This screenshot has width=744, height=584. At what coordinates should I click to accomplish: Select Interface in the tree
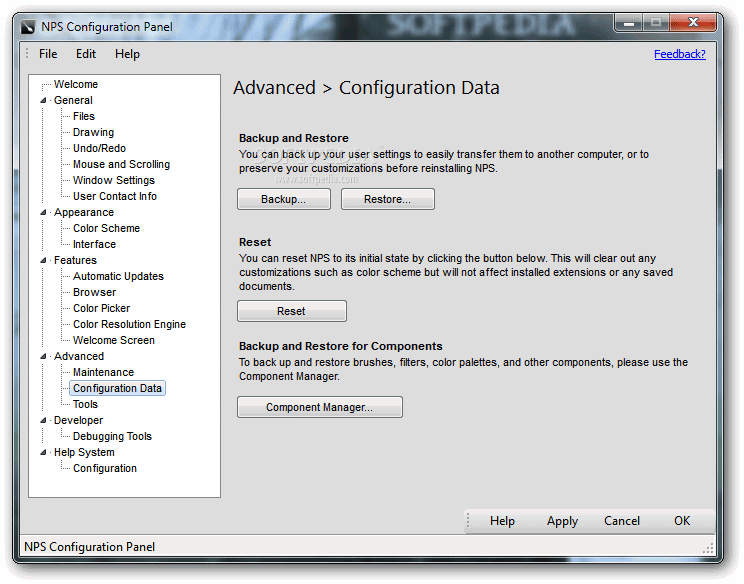pos(94,244)
